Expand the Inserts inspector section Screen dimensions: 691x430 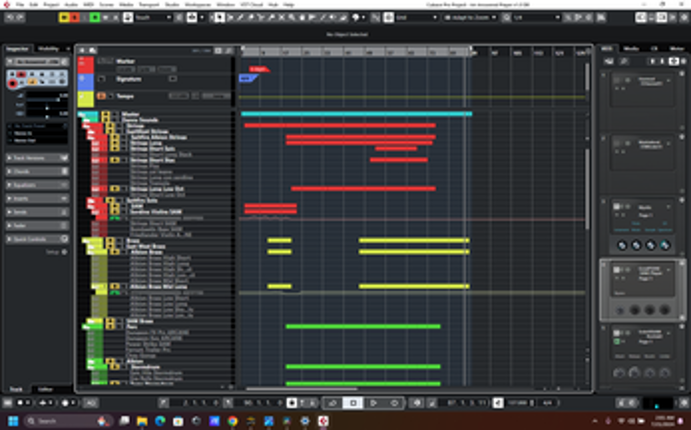point(37,199)
